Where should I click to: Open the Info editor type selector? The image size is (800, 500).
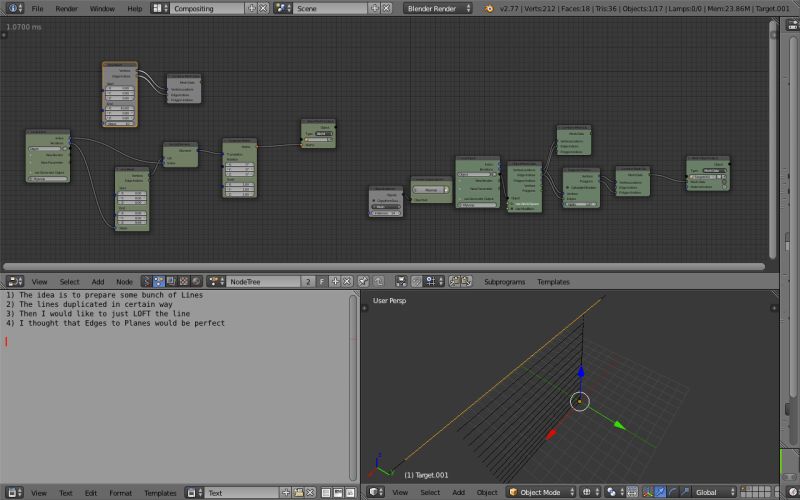pyautogui.click(x=15, y=8)
